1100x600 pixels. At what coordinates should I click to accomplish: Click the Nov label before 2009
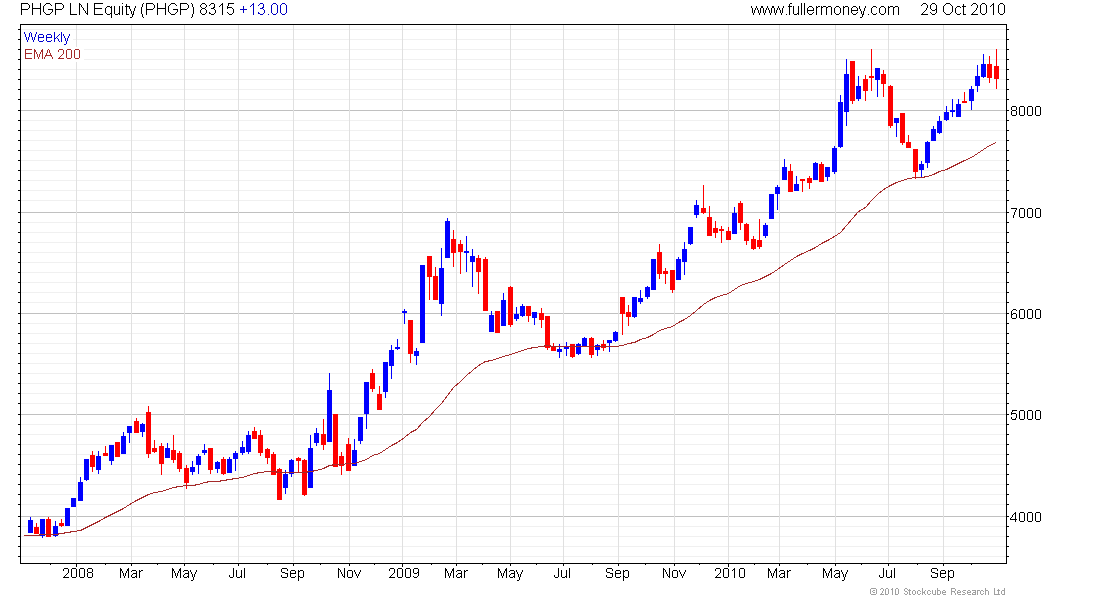click(349, 573)
